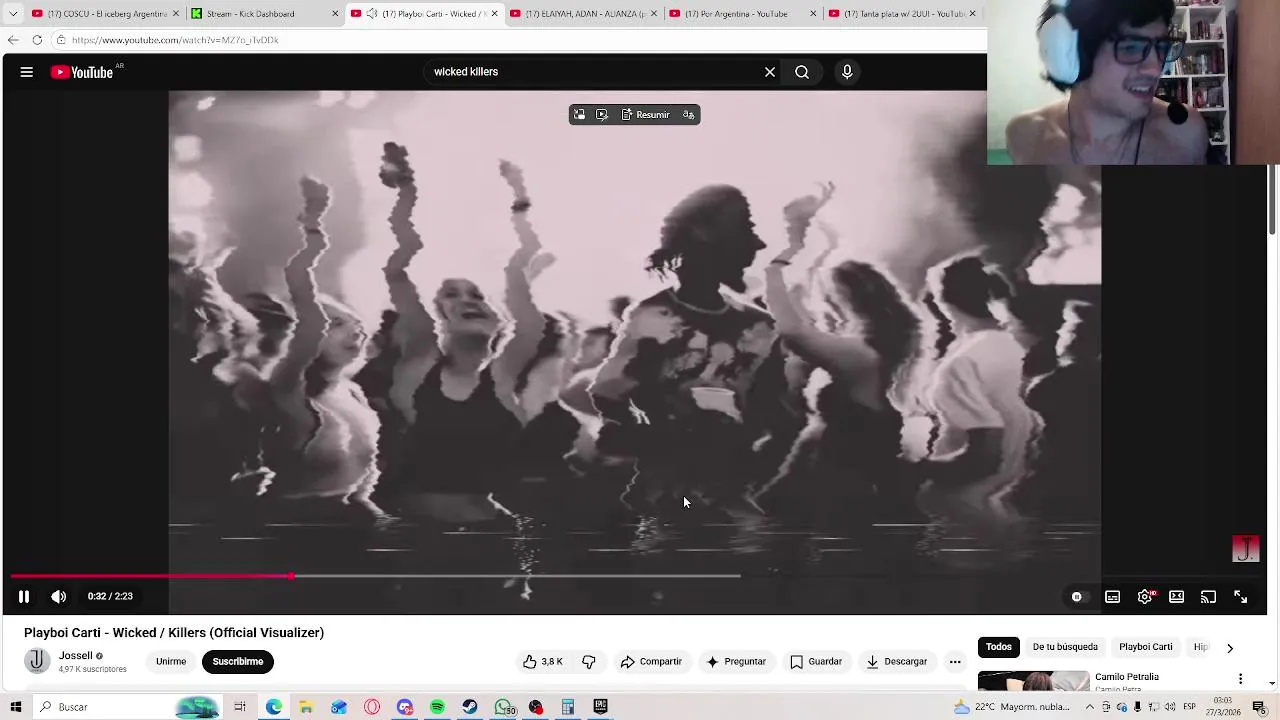The image size is (1280, 720).
Task: Click the browser URL address bar
Action: click(x=520, y=40)
